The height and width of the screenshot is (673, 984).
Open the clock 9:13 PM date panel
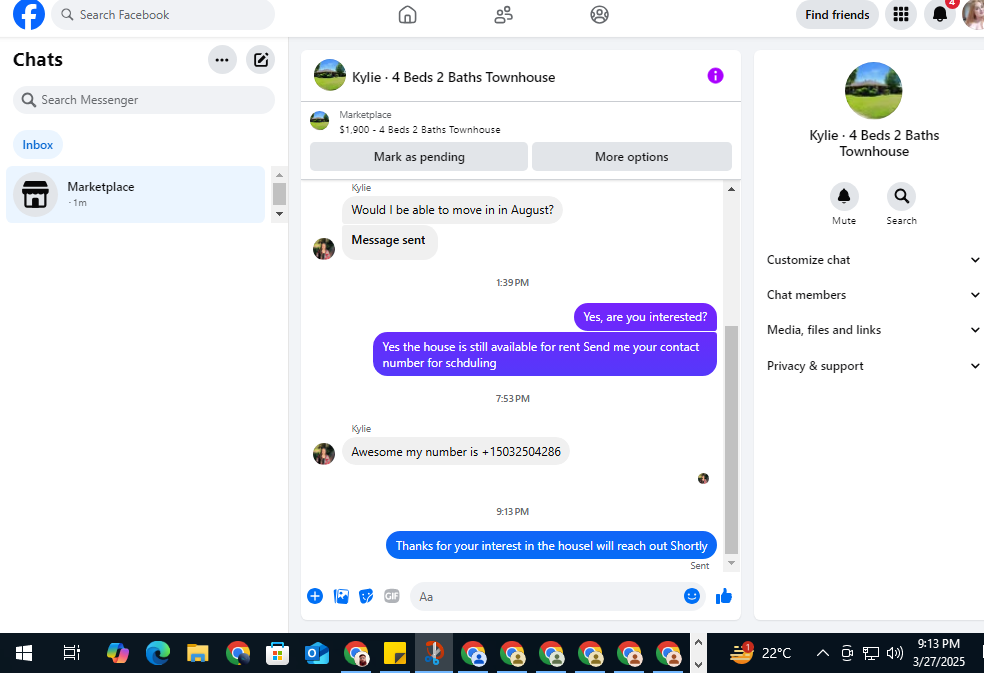(939, 653)
